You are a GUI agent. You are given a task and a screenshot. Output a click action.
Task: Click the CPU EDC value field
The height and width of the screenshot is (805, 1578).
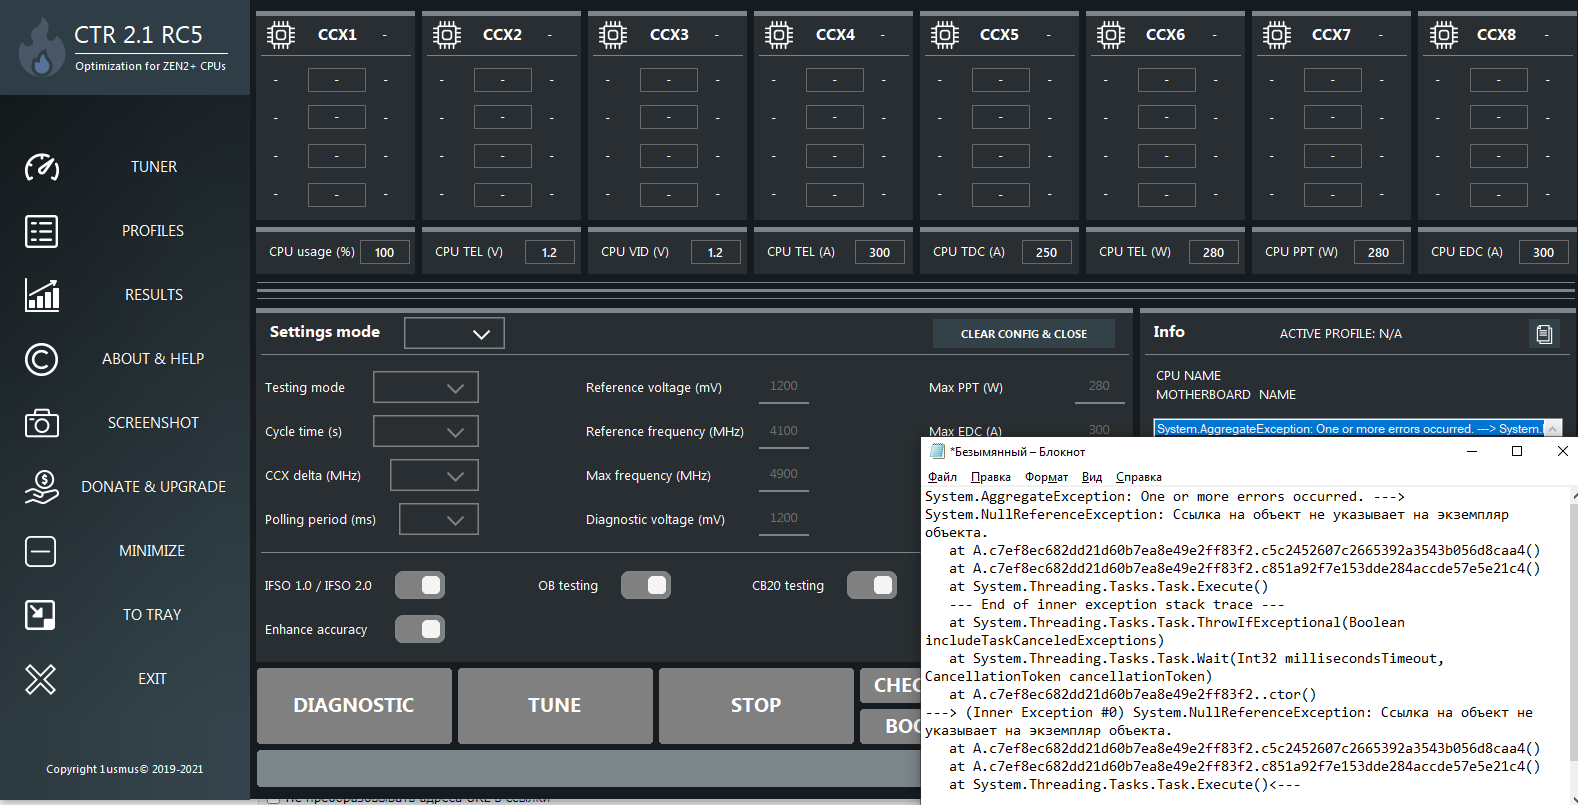point(1544,252)
